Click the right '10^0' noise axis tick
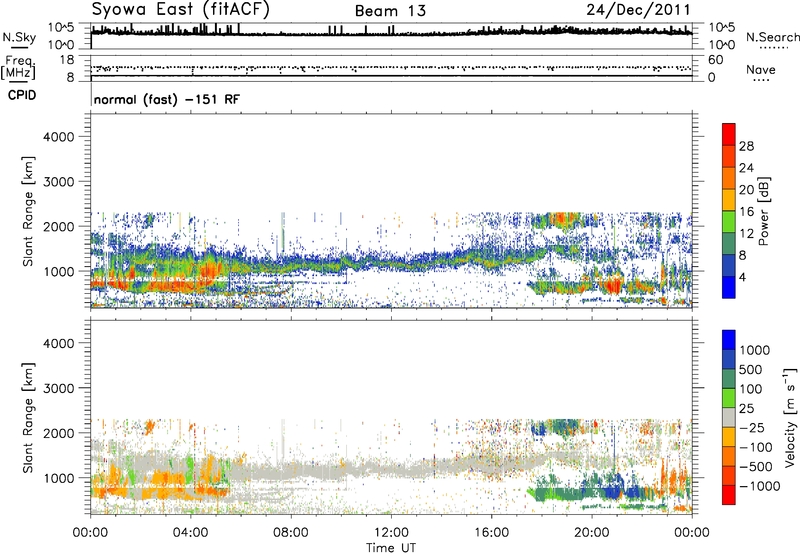800x554 pixels. [721, 45]
